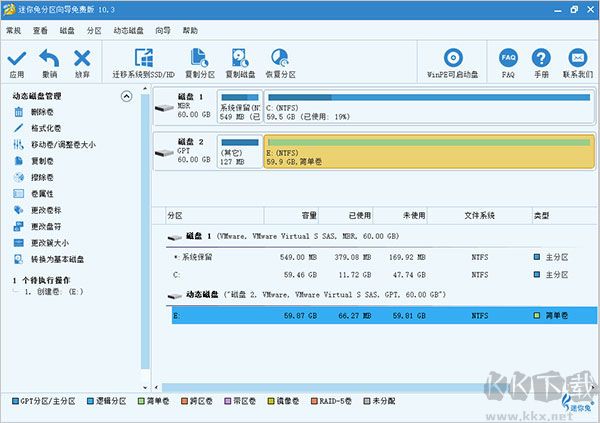Click the GPT分区/主分区 legend swatch
This screenshot has width=600, height=423.
tap(15, 401)
